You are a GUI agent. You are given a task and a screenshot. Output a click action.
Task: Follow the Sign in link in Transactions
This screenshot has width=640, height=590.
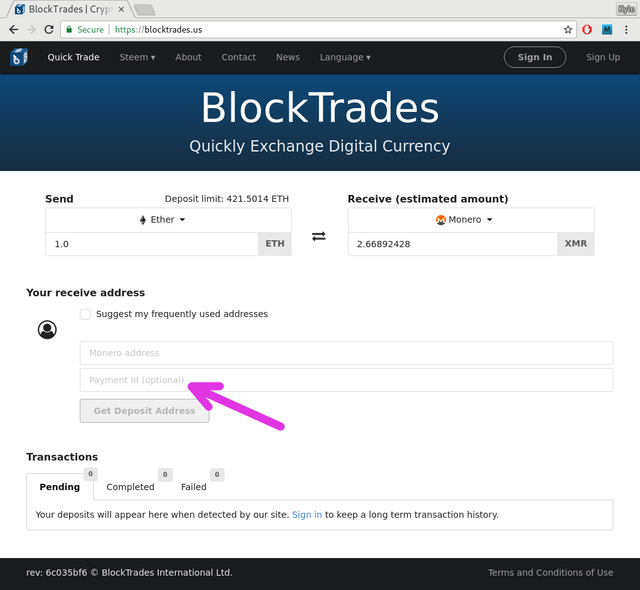307,515
